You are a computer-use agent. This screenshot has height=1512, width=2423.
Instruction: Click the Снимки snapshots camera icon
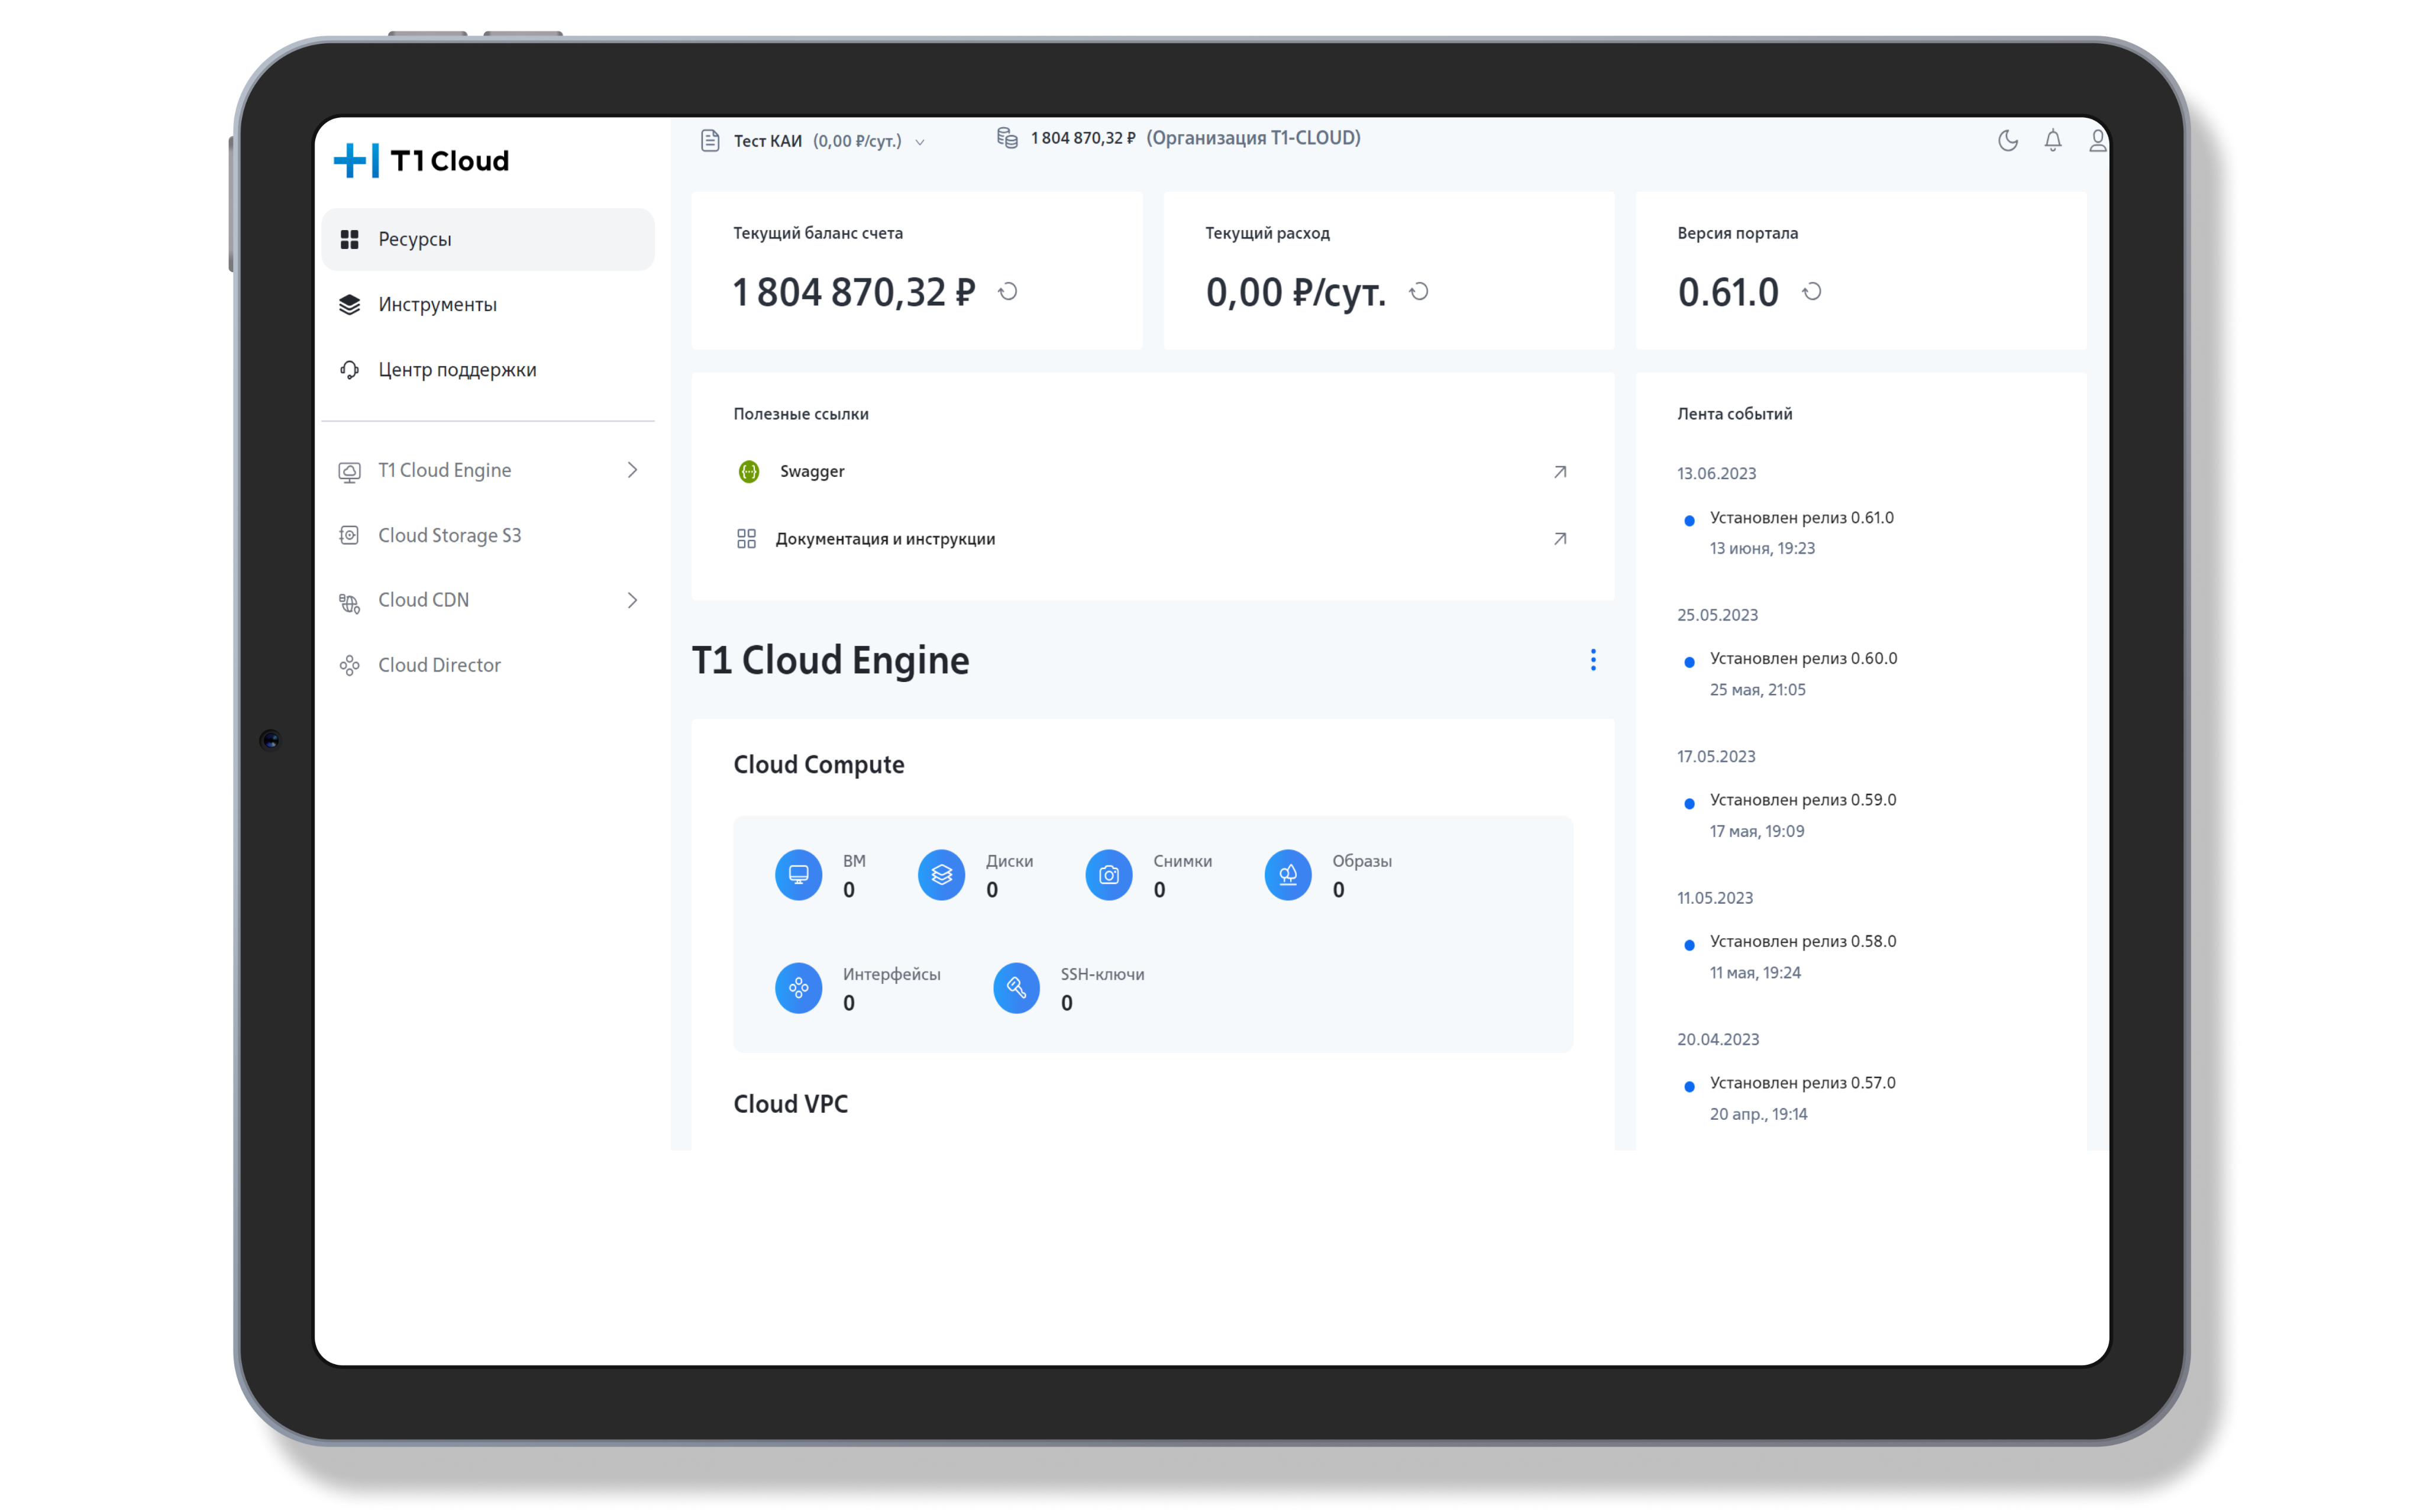tap(1109, 875)
